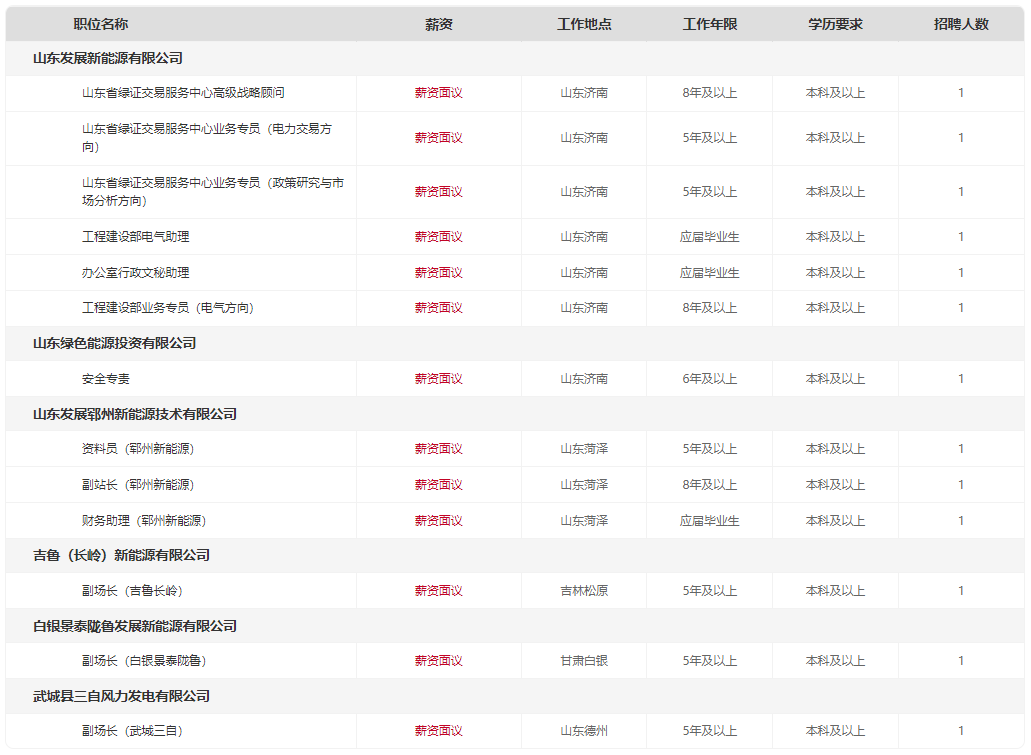Click the 招聘人数 column header

tap(960, 20)
